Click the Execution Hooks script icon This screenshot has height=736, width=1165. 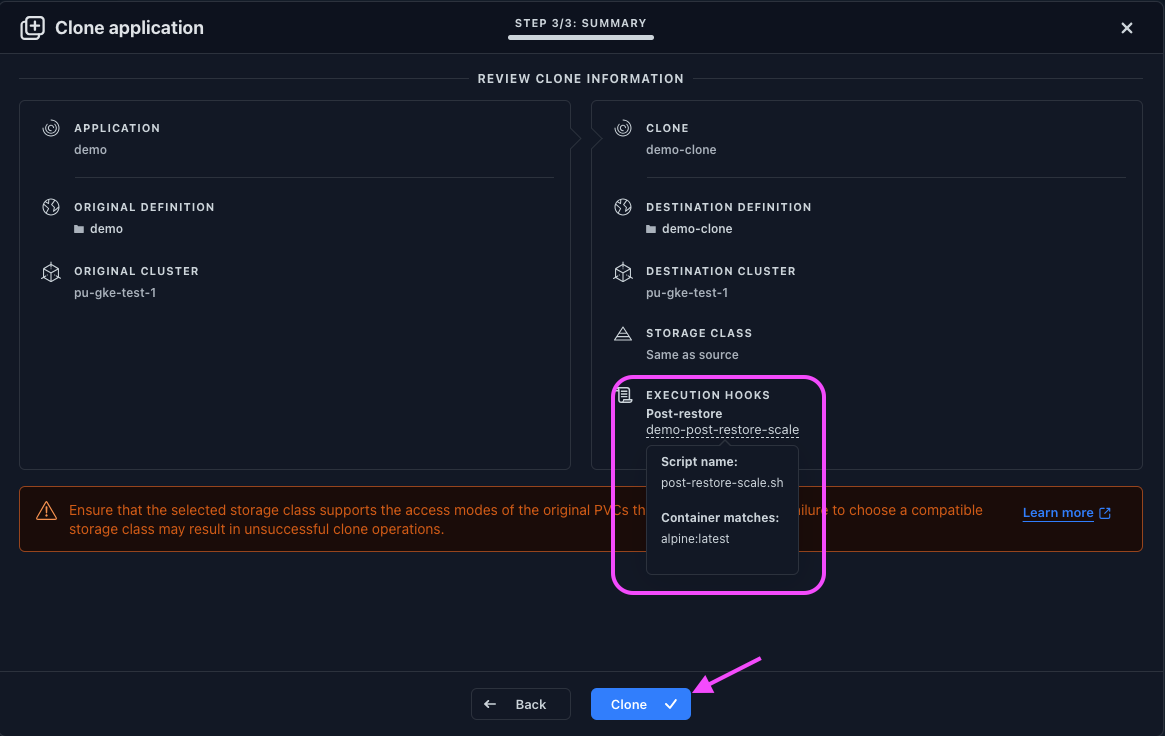click(x=623, y=396)
